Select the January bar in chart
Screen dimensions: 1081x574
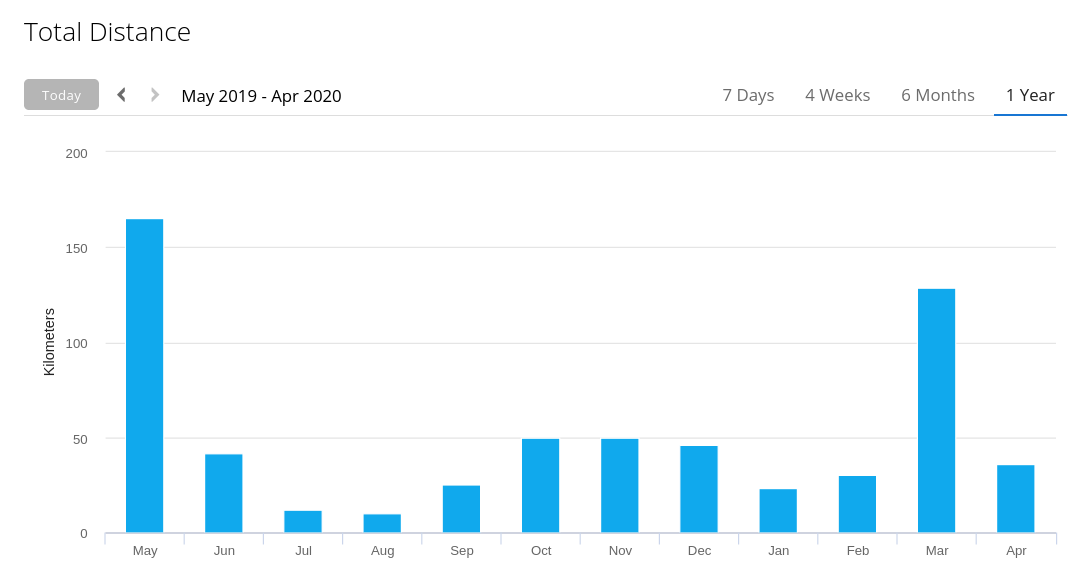(778, 511)
